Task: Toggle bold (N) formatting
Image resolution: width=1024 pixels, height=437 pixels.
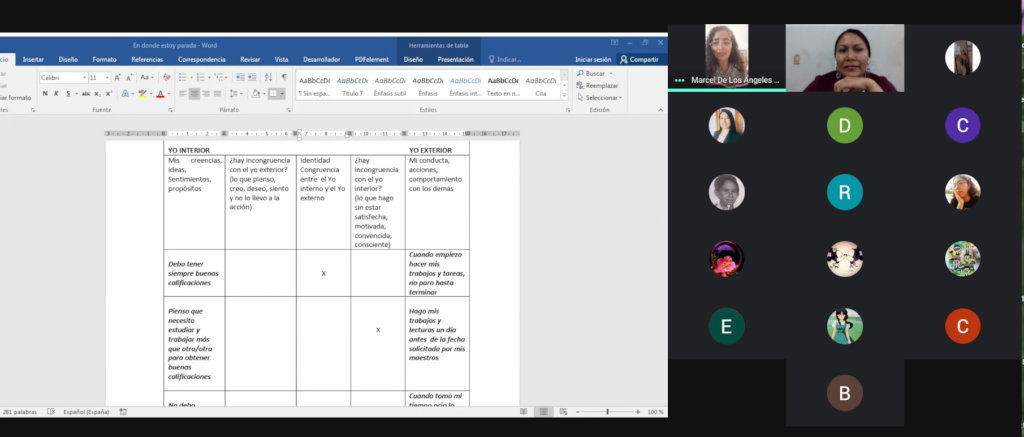Action: 45,93
